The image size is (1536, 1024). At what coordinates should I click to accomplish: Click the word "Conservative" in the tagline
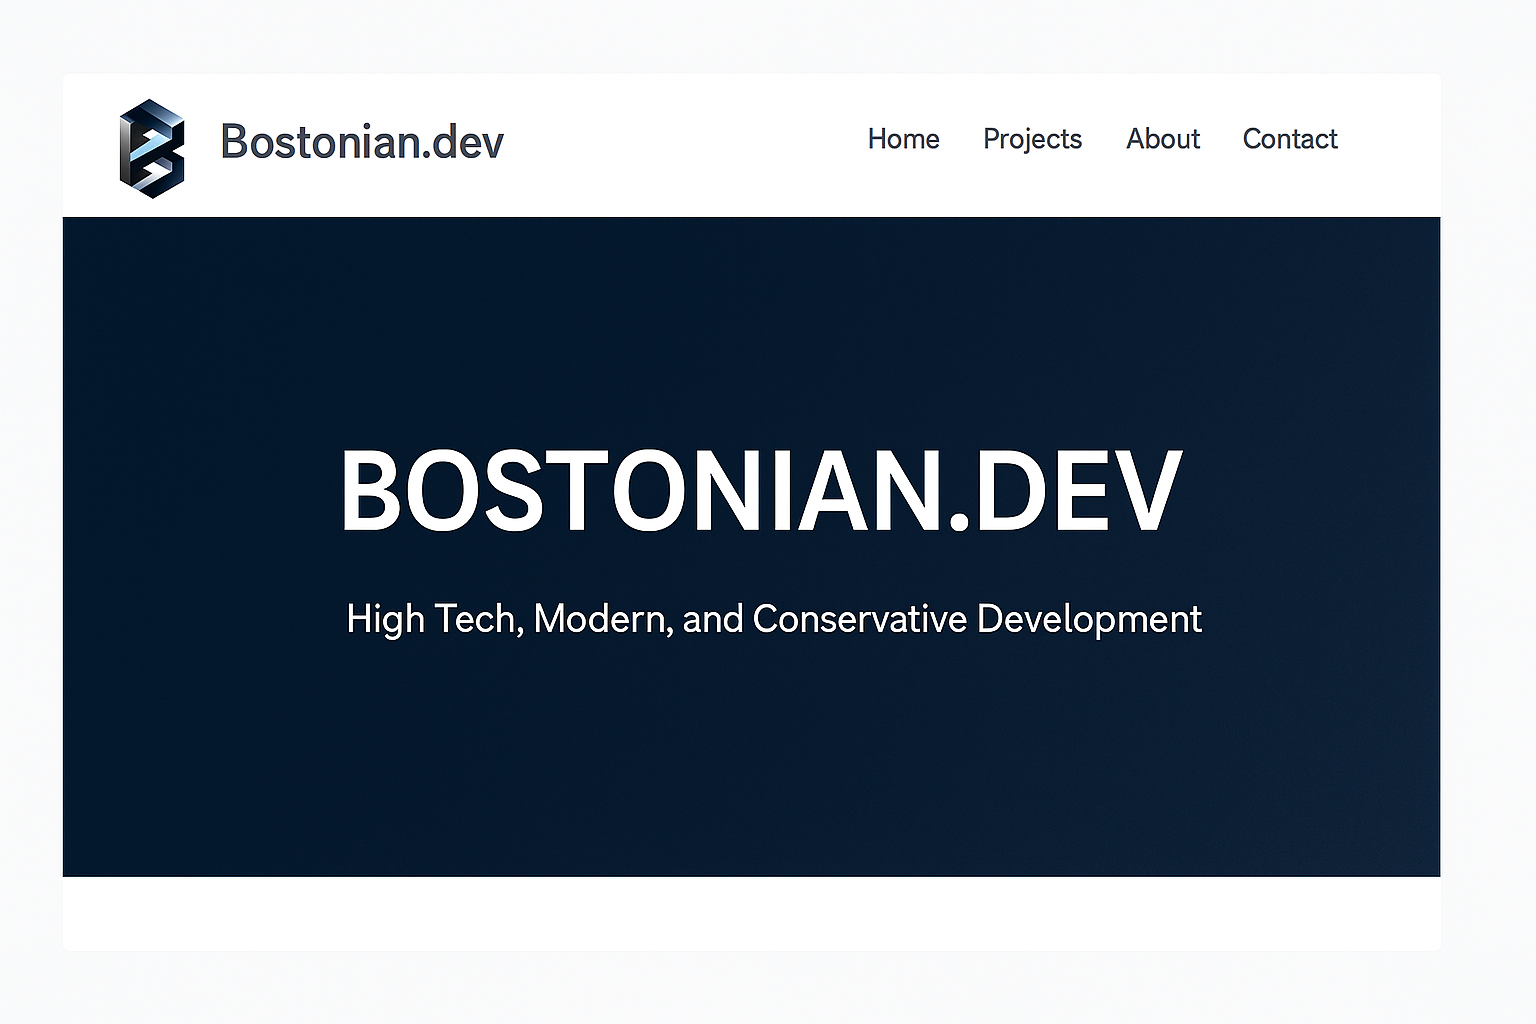(x=859, y=619)
